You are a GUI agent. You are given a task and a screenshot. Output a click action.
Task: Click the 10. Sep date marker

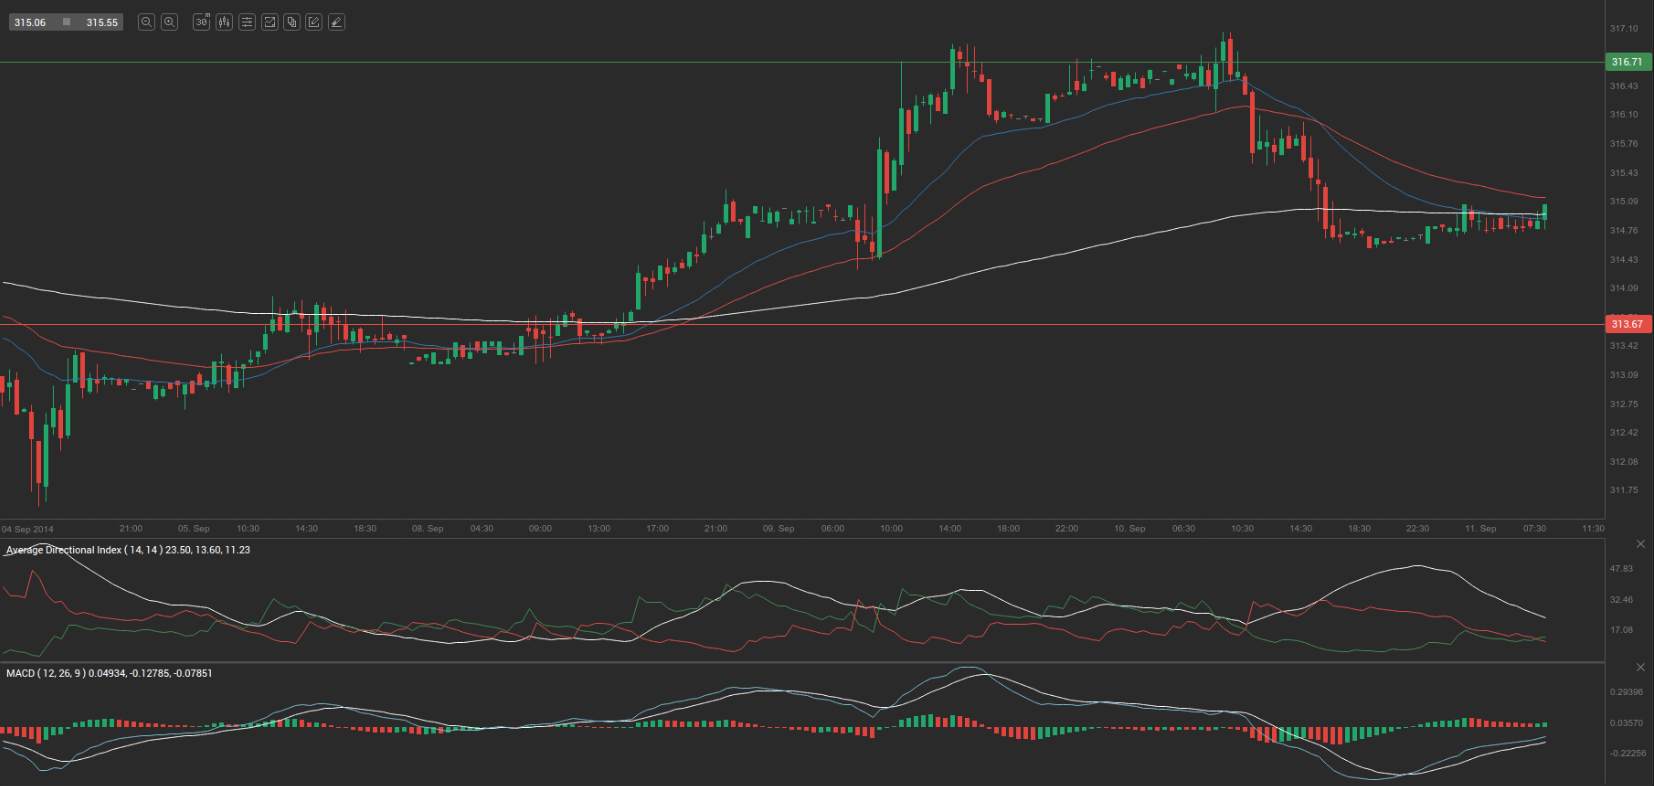(1129, 528)
